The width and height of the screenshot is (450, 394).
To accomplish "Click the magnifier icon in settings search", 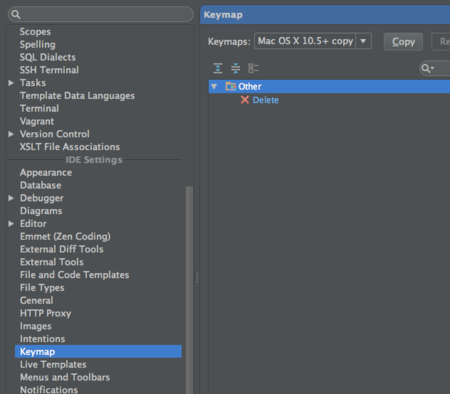I will (16, 14).
